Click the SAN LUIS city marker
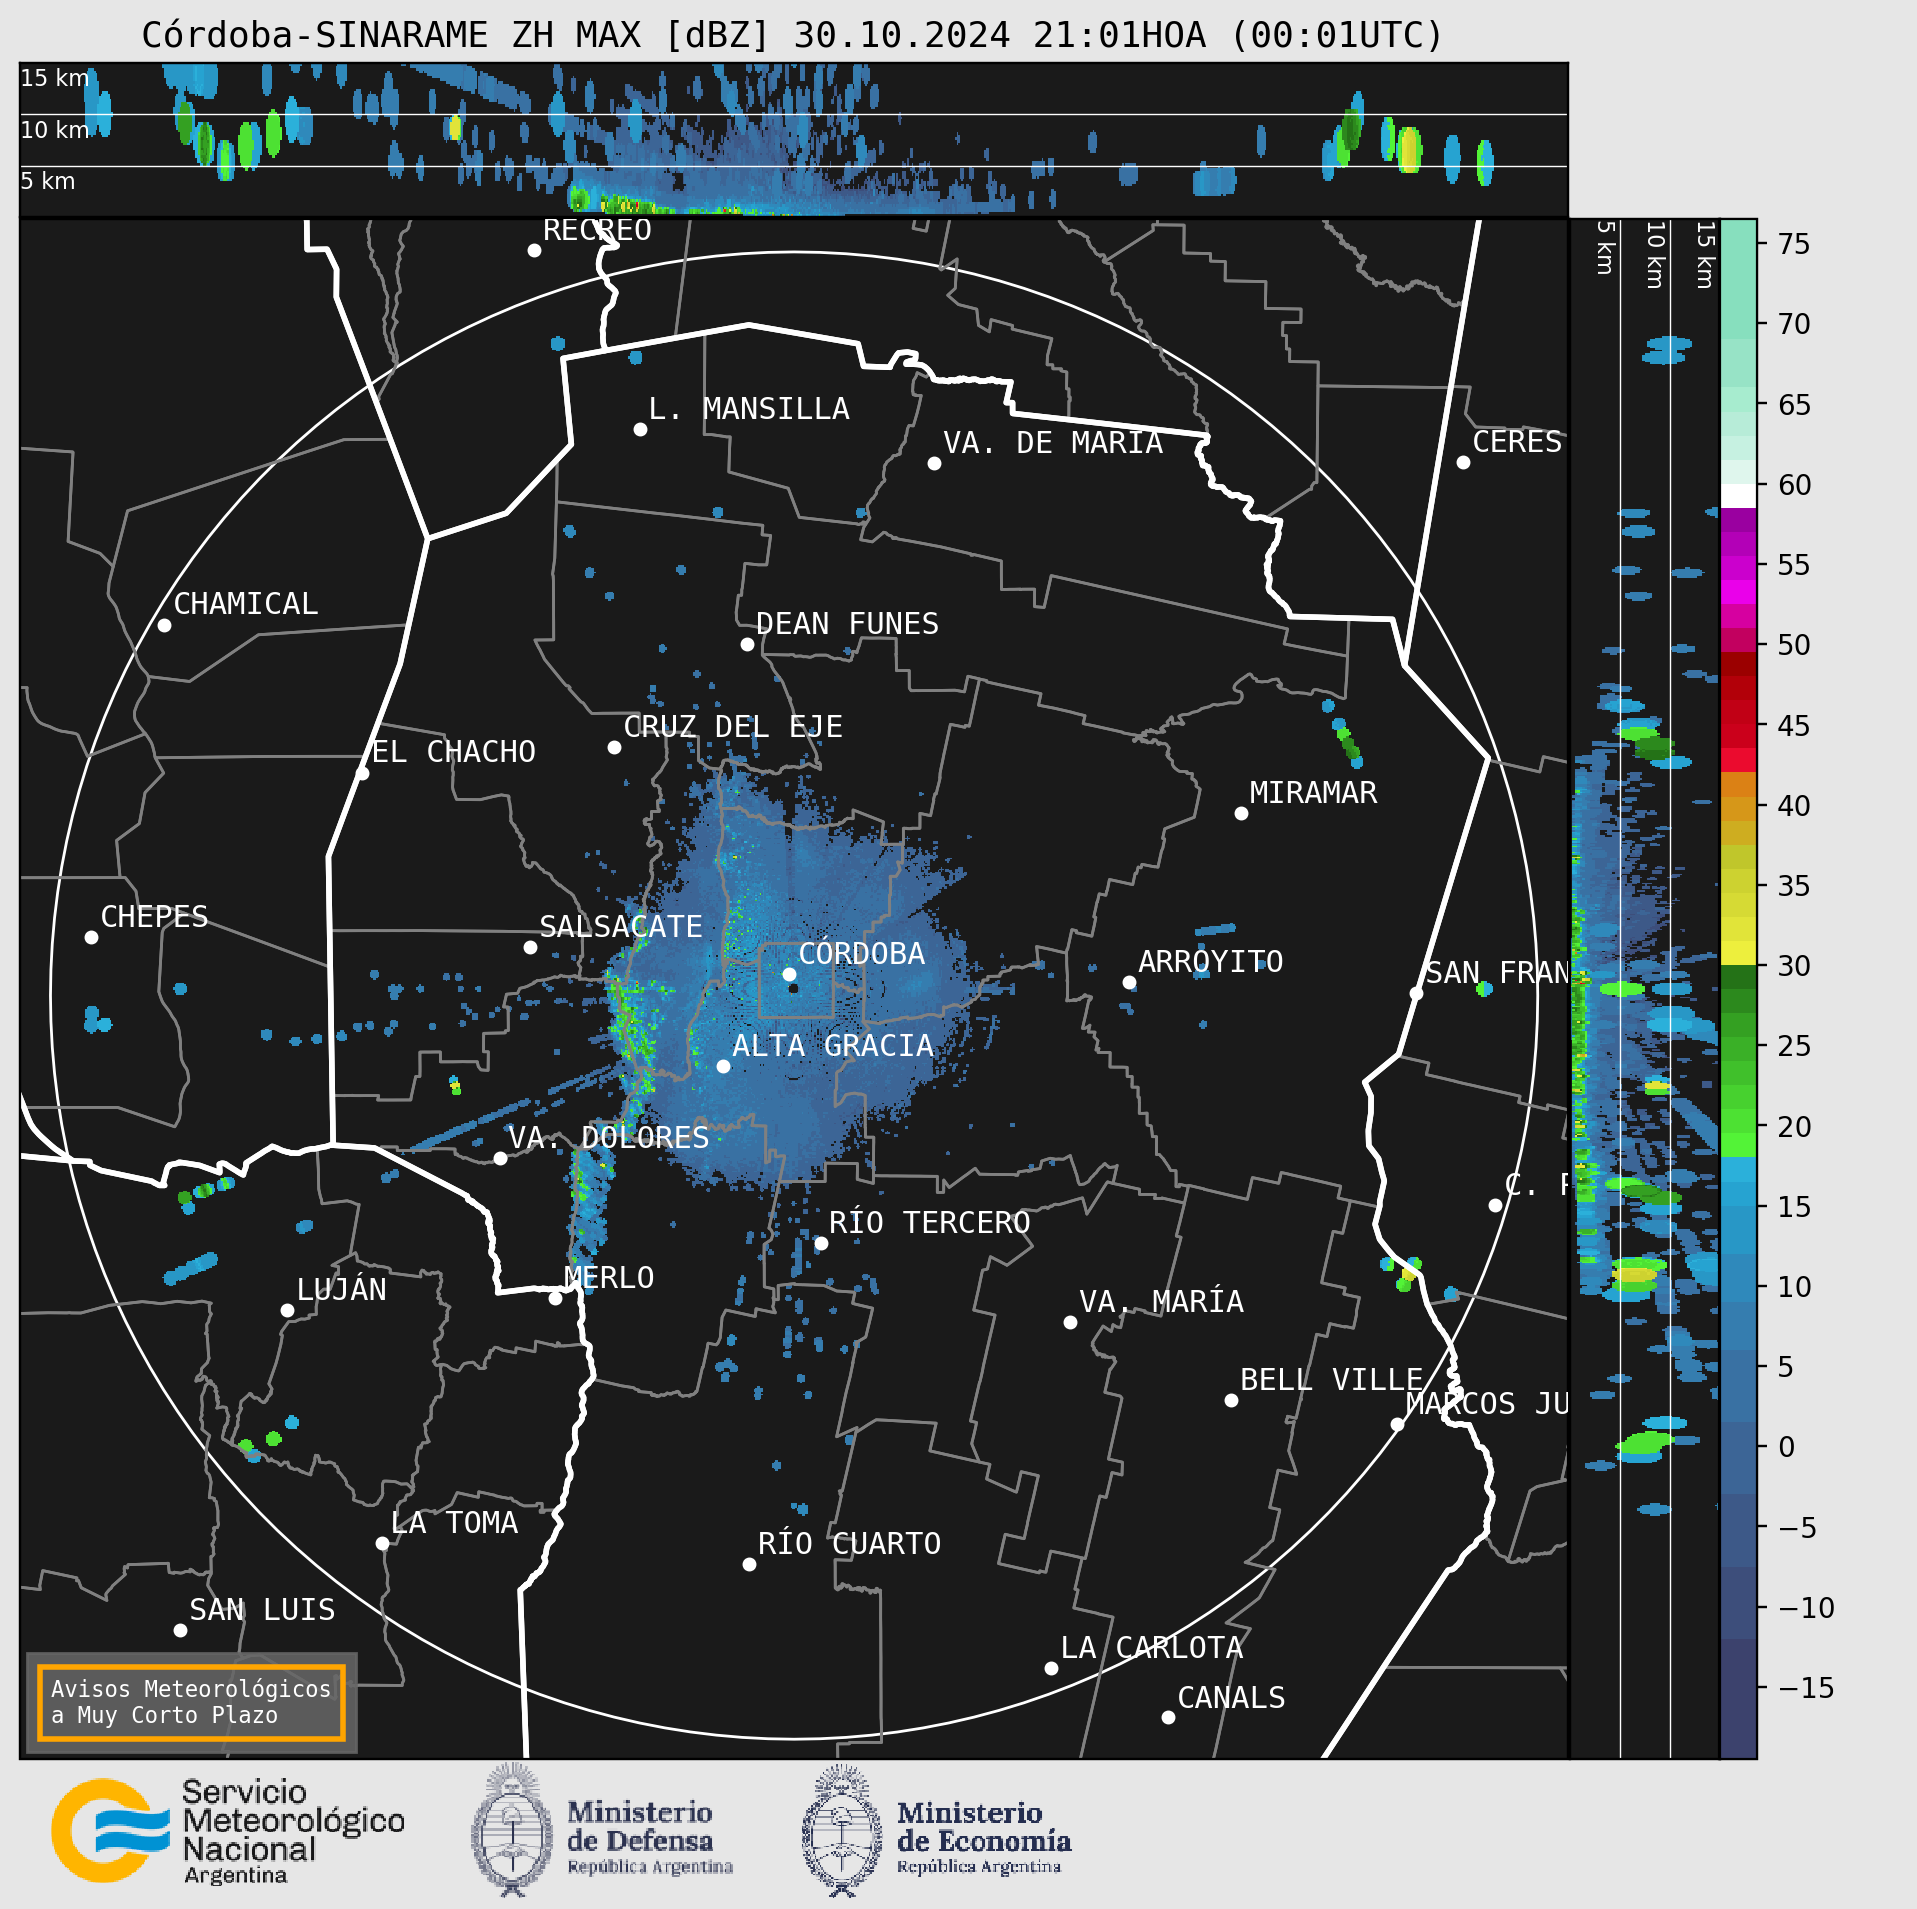The height and width of the screenshot is (1909, 1917). [x=180, y=1630]
